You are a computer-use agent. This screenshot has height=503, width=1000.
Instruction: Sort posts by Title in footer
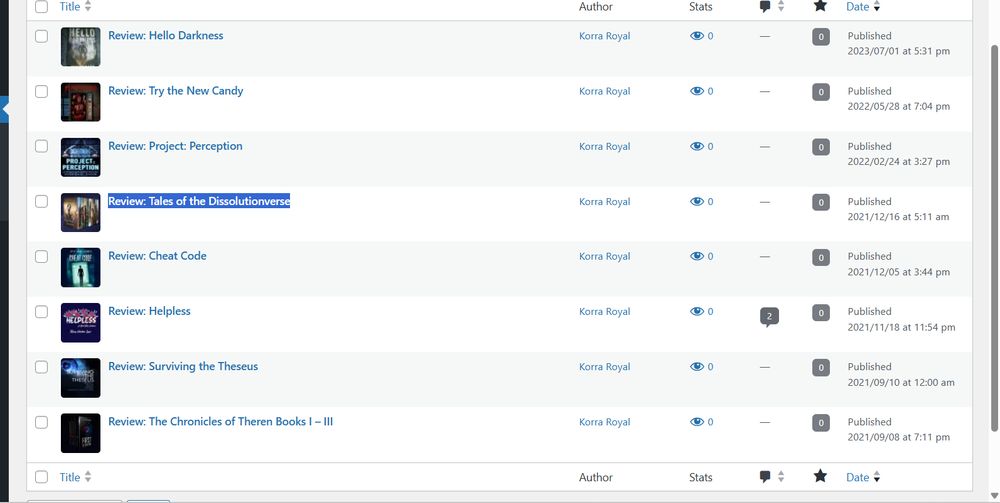(x=75, y=477)
